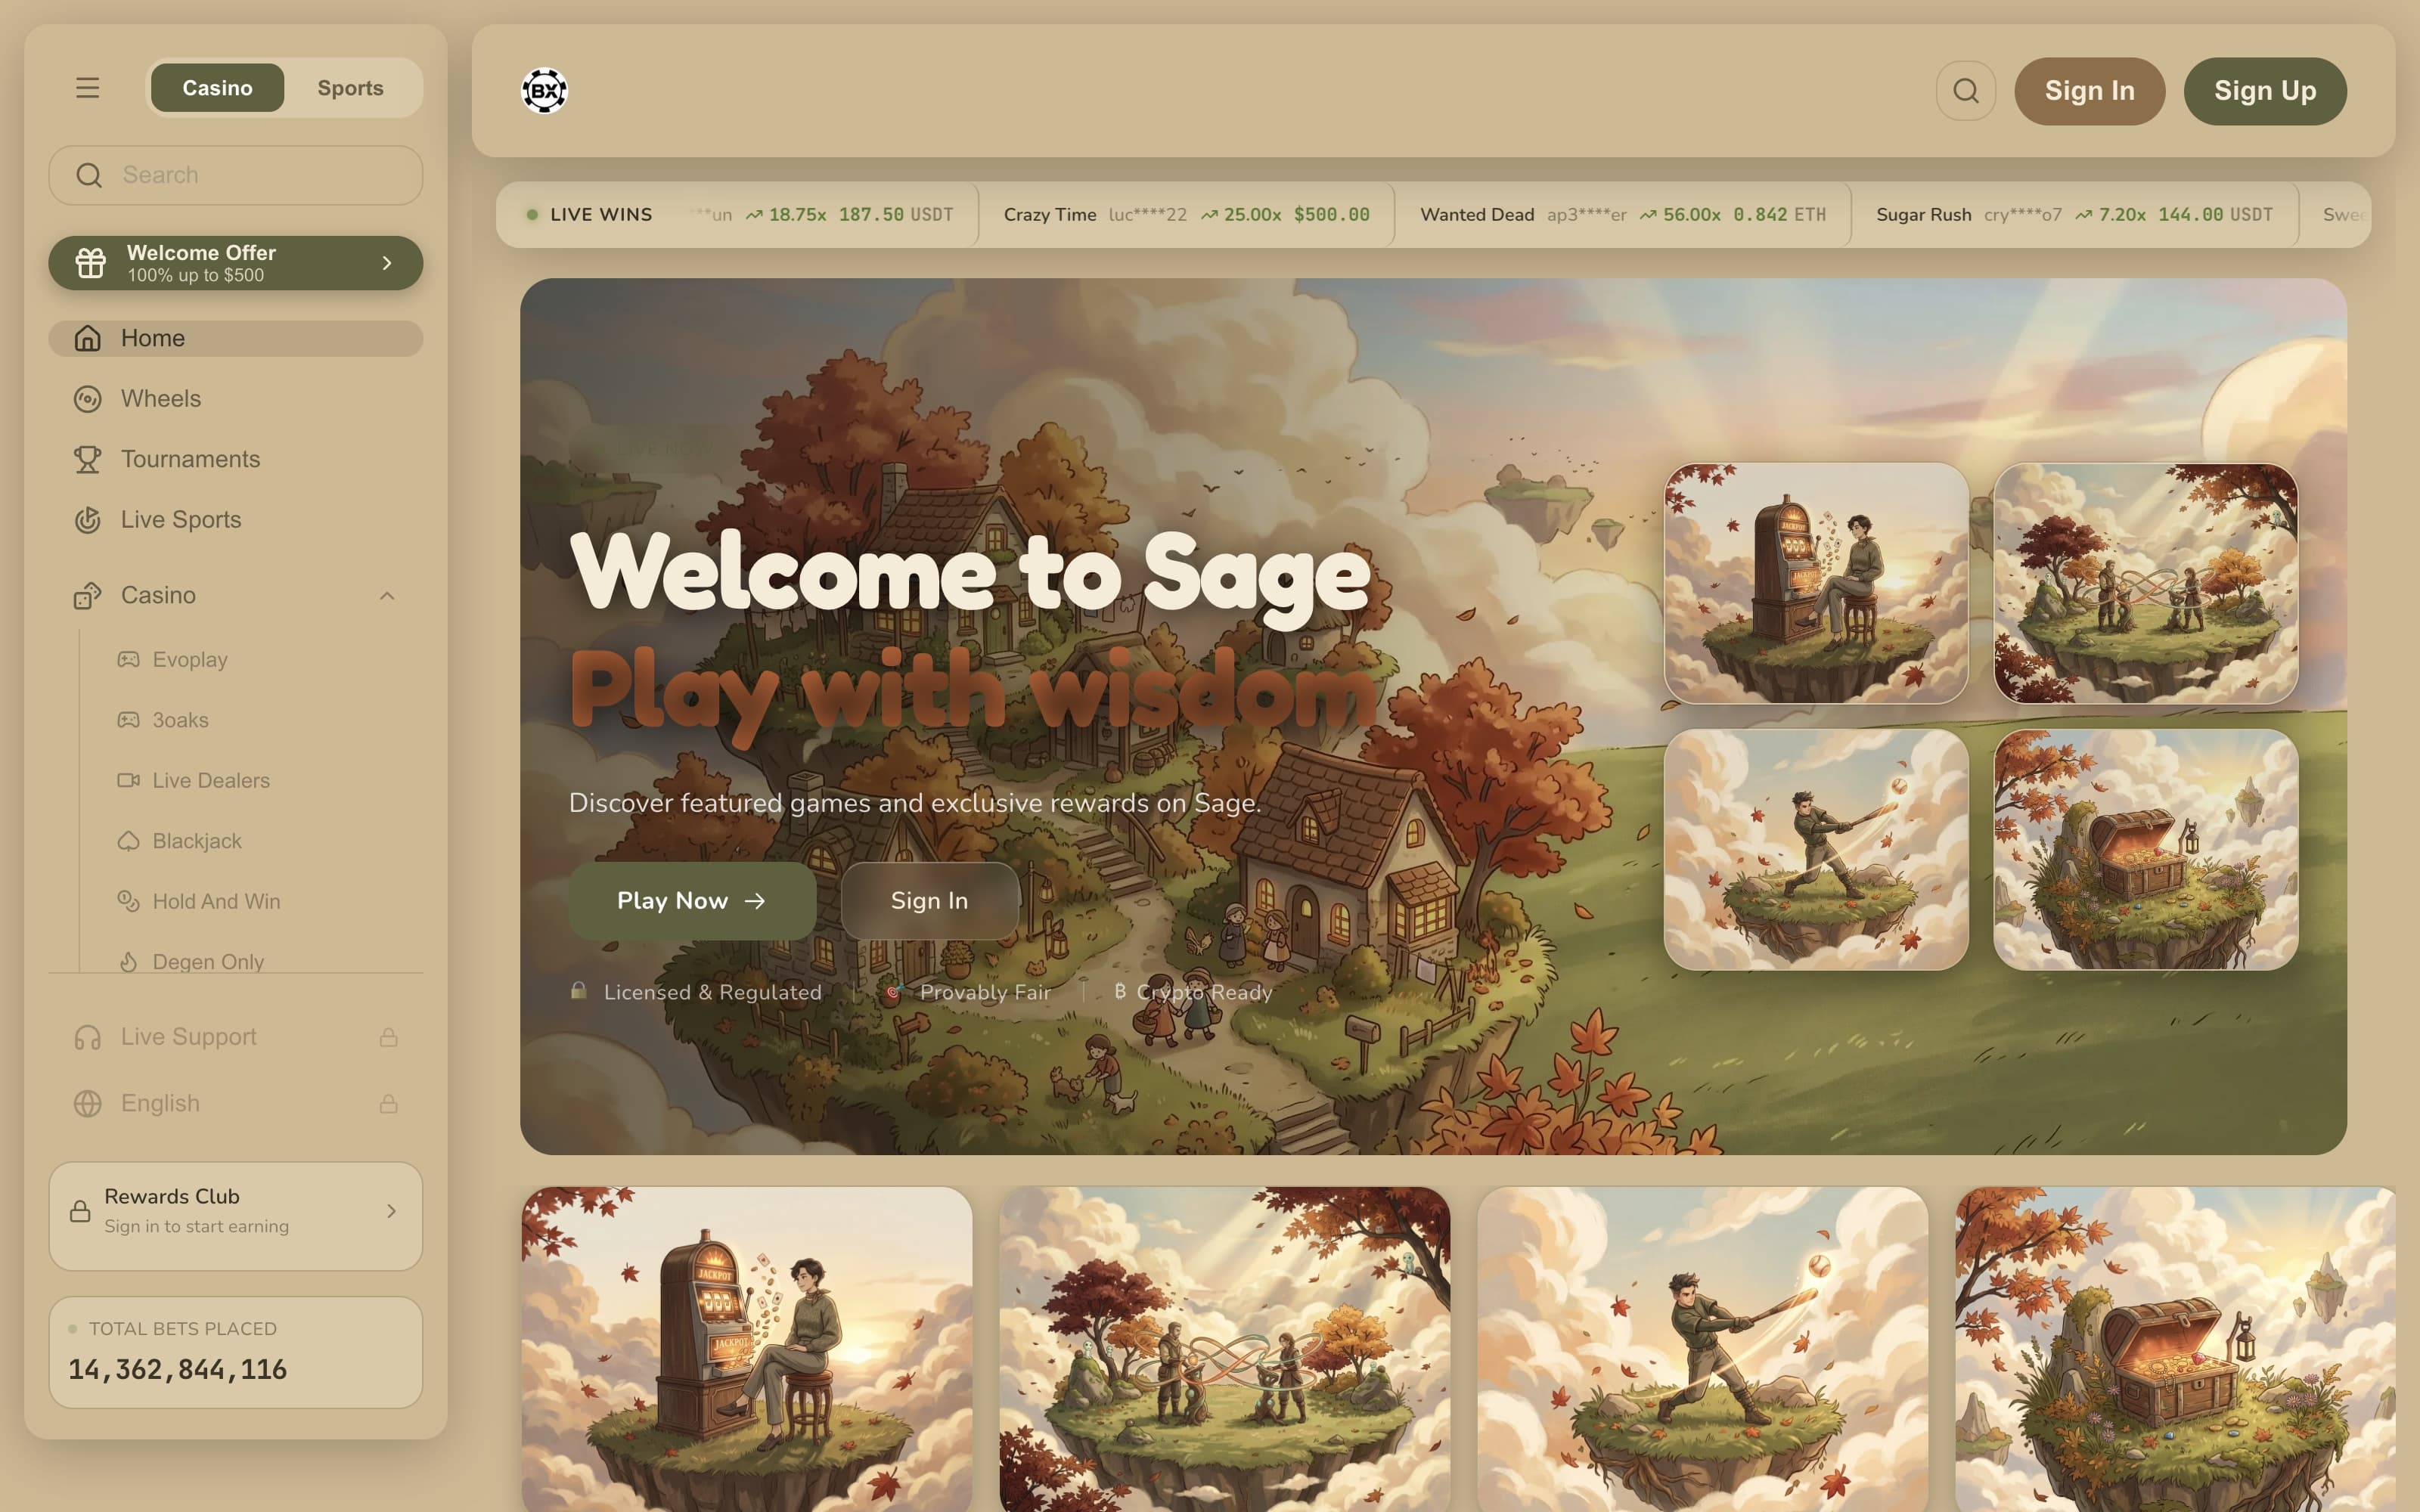Click Sign In in the hero banner
Screen dimensions: 2420x1512
coord(930,901)
